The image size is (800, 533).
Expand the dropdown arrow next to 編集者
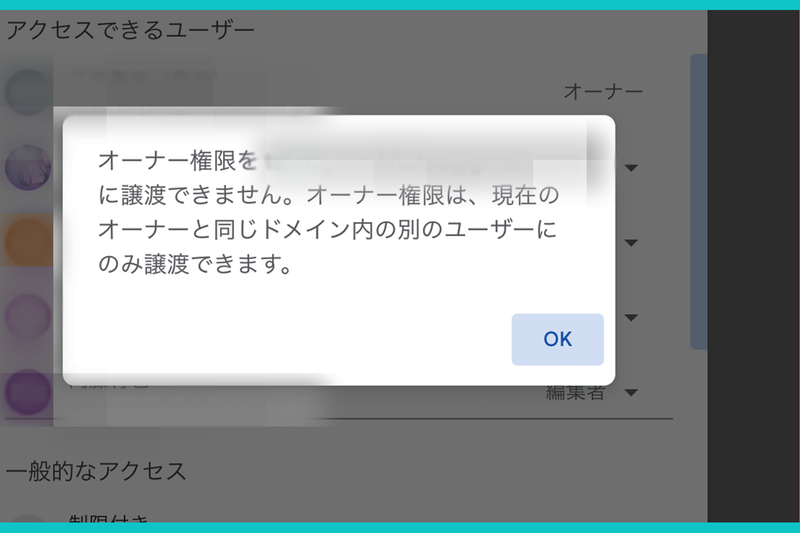coord(631,393)
